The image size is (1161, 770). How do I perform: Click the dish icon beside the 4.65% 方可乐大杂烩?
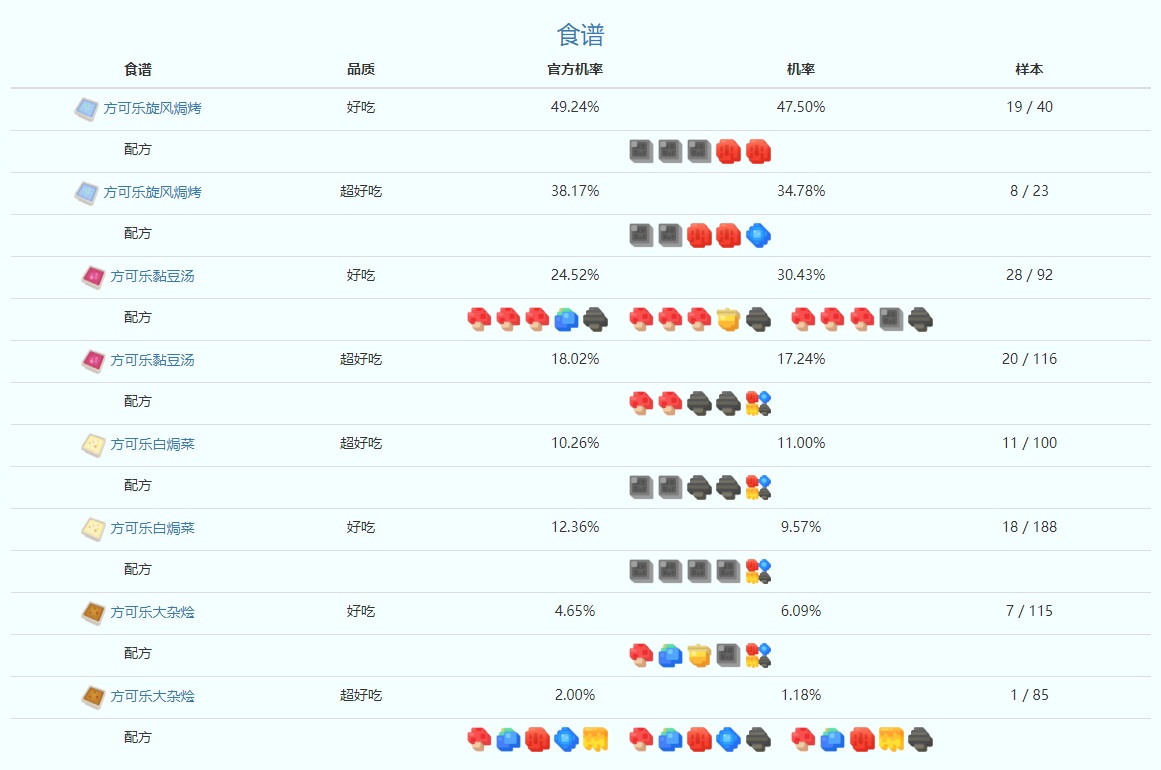coord(93,612)
